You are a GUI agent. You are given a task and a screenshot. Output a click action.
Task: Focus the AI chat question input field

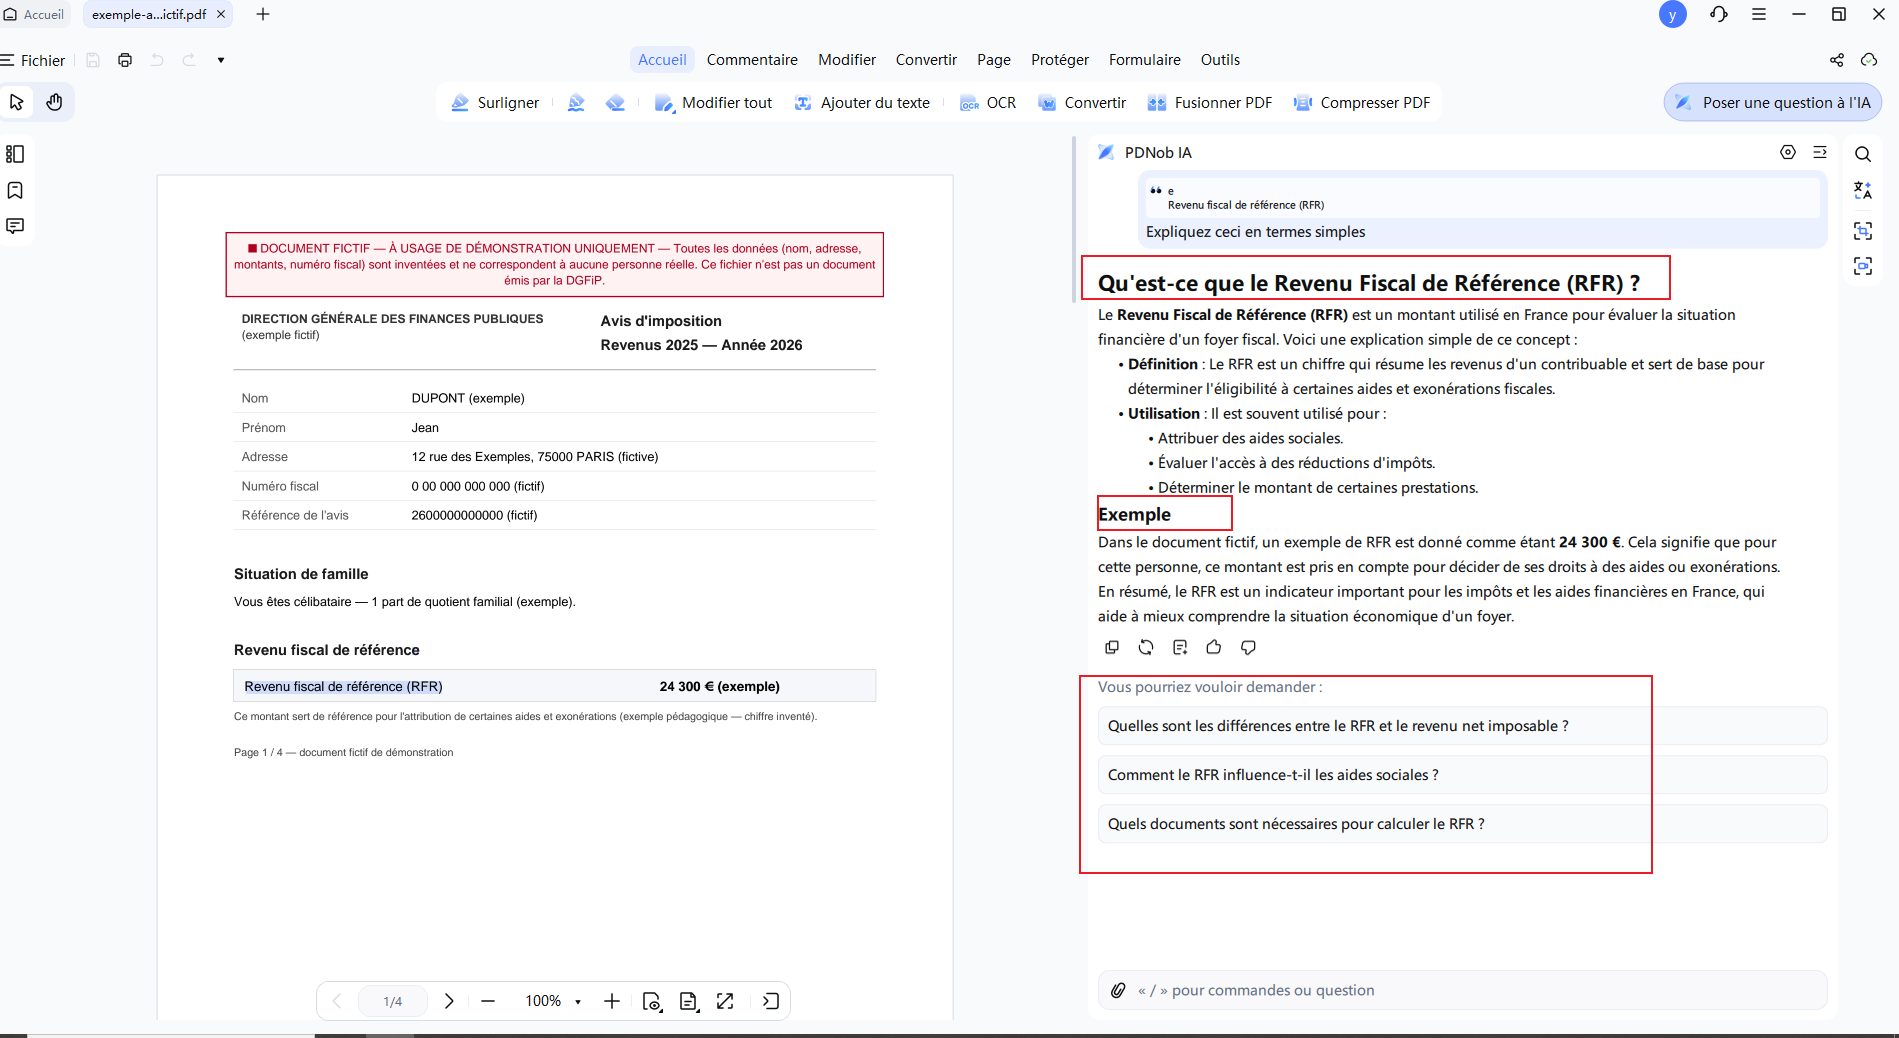click(1462, 990)
